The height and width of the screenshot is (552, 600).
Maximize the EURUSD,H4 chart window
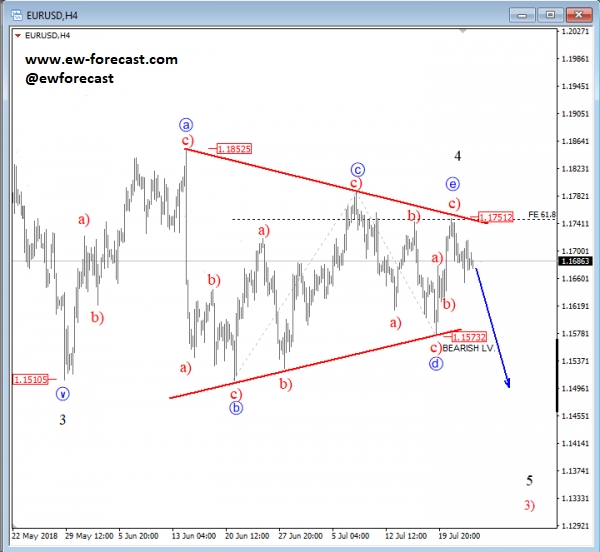(550, 15)
